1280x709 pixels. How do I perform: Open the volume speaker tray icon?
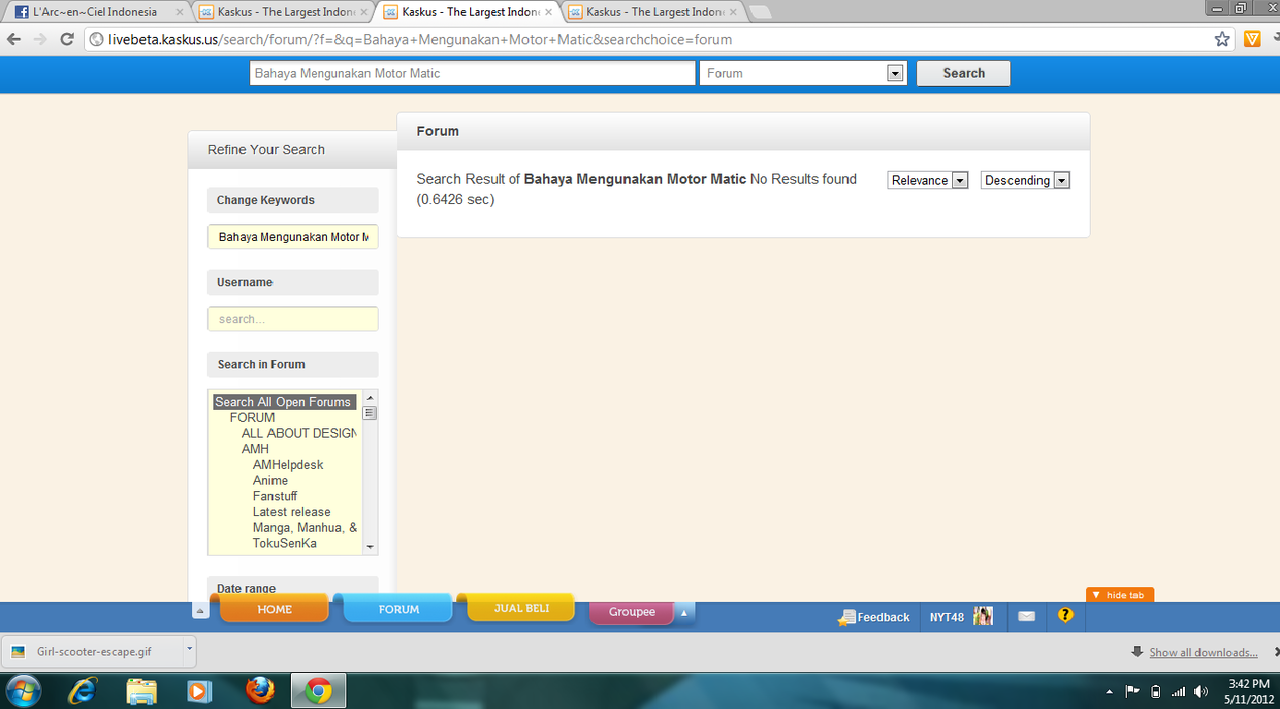pyautogui.click(x=1201, y=691)
